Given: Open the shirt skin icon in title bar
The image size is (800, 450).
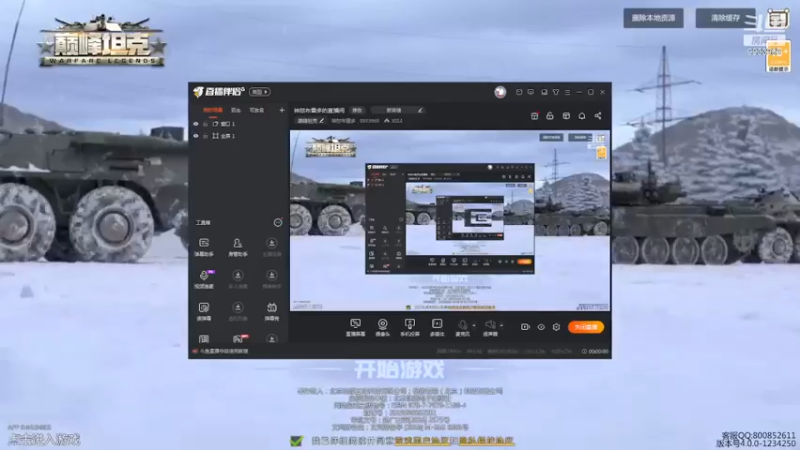Looking at the screenshot, I should 556,92.
